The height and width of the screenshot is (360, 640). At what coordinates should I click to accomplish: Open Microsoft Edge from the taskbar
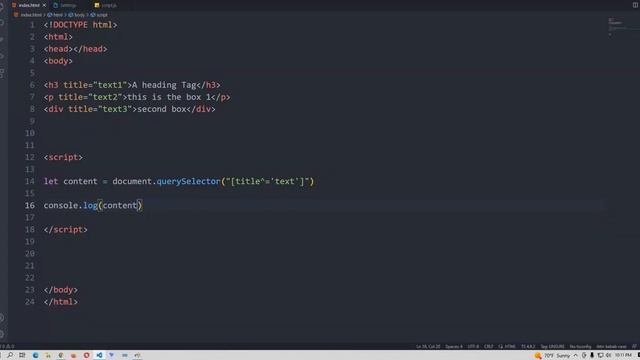(x=36, y=355)
